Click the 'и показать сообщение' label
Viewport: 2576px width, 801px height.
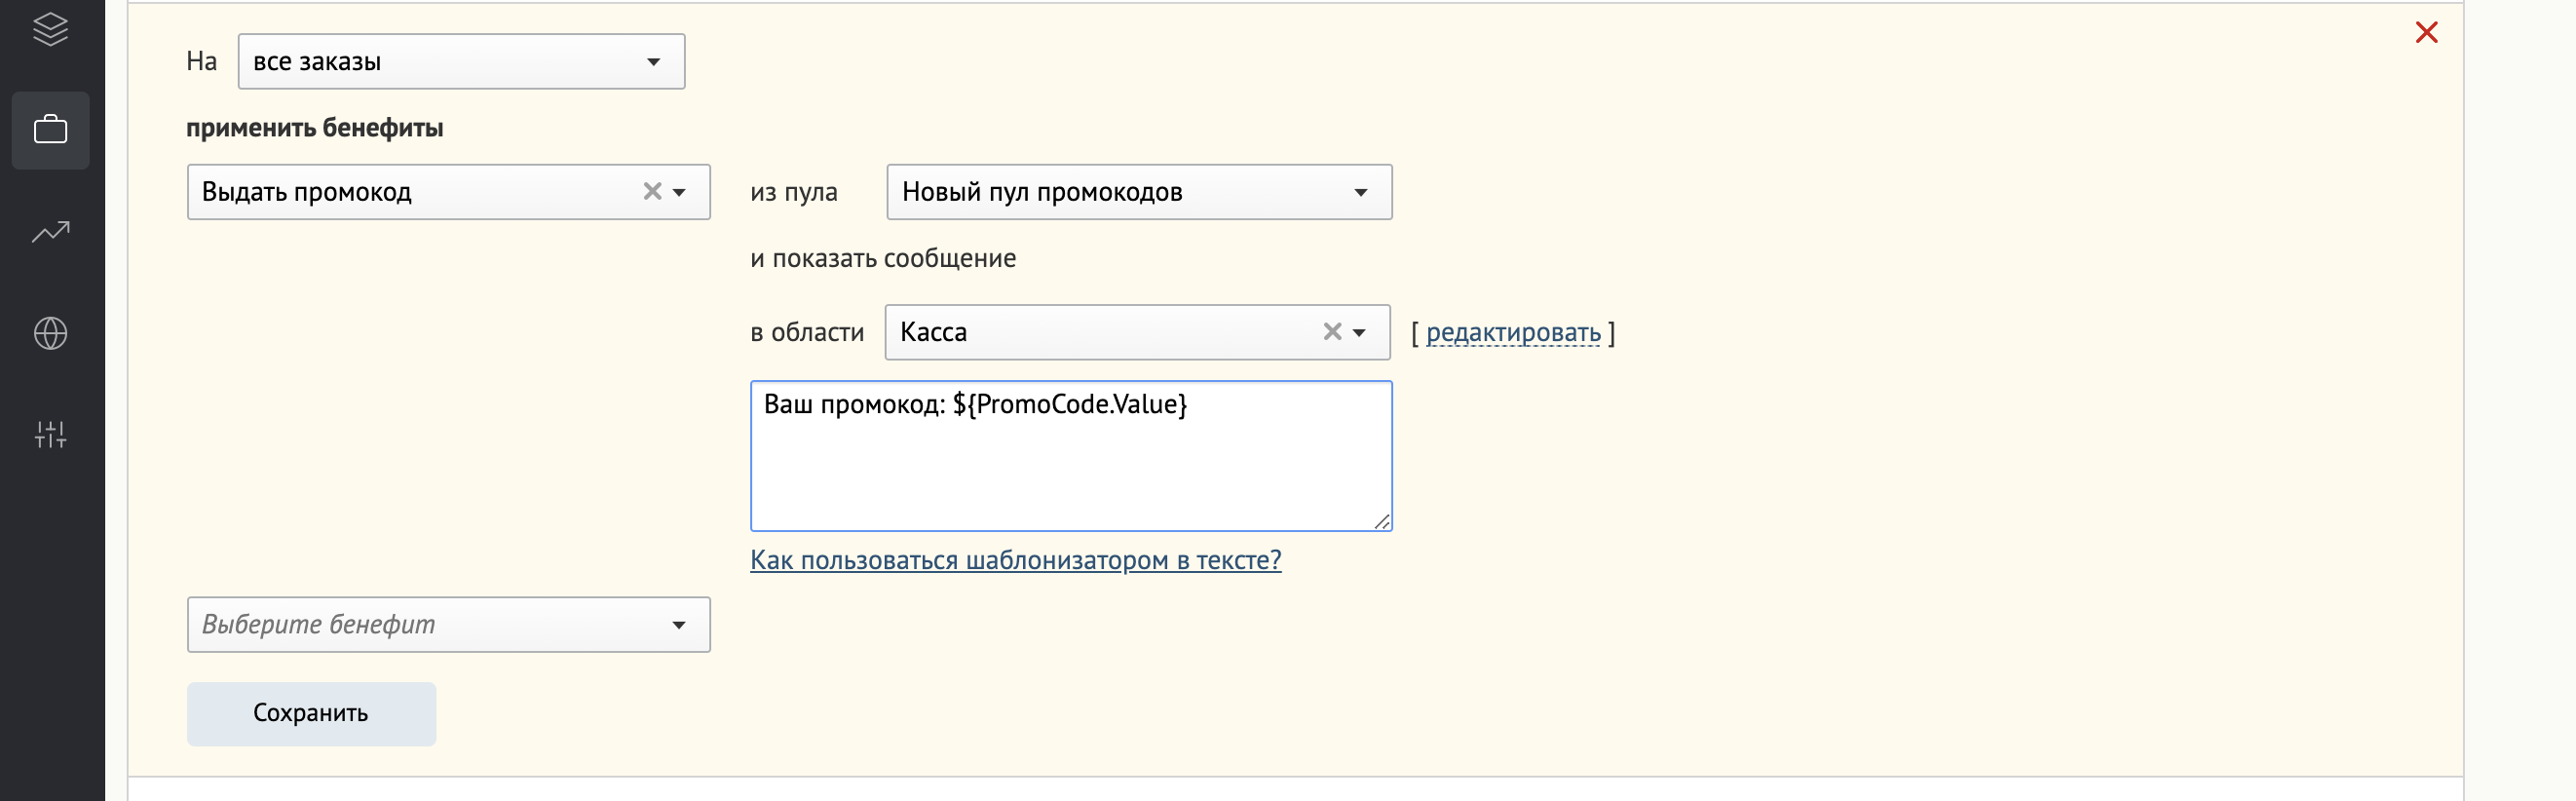coord(883,258)
